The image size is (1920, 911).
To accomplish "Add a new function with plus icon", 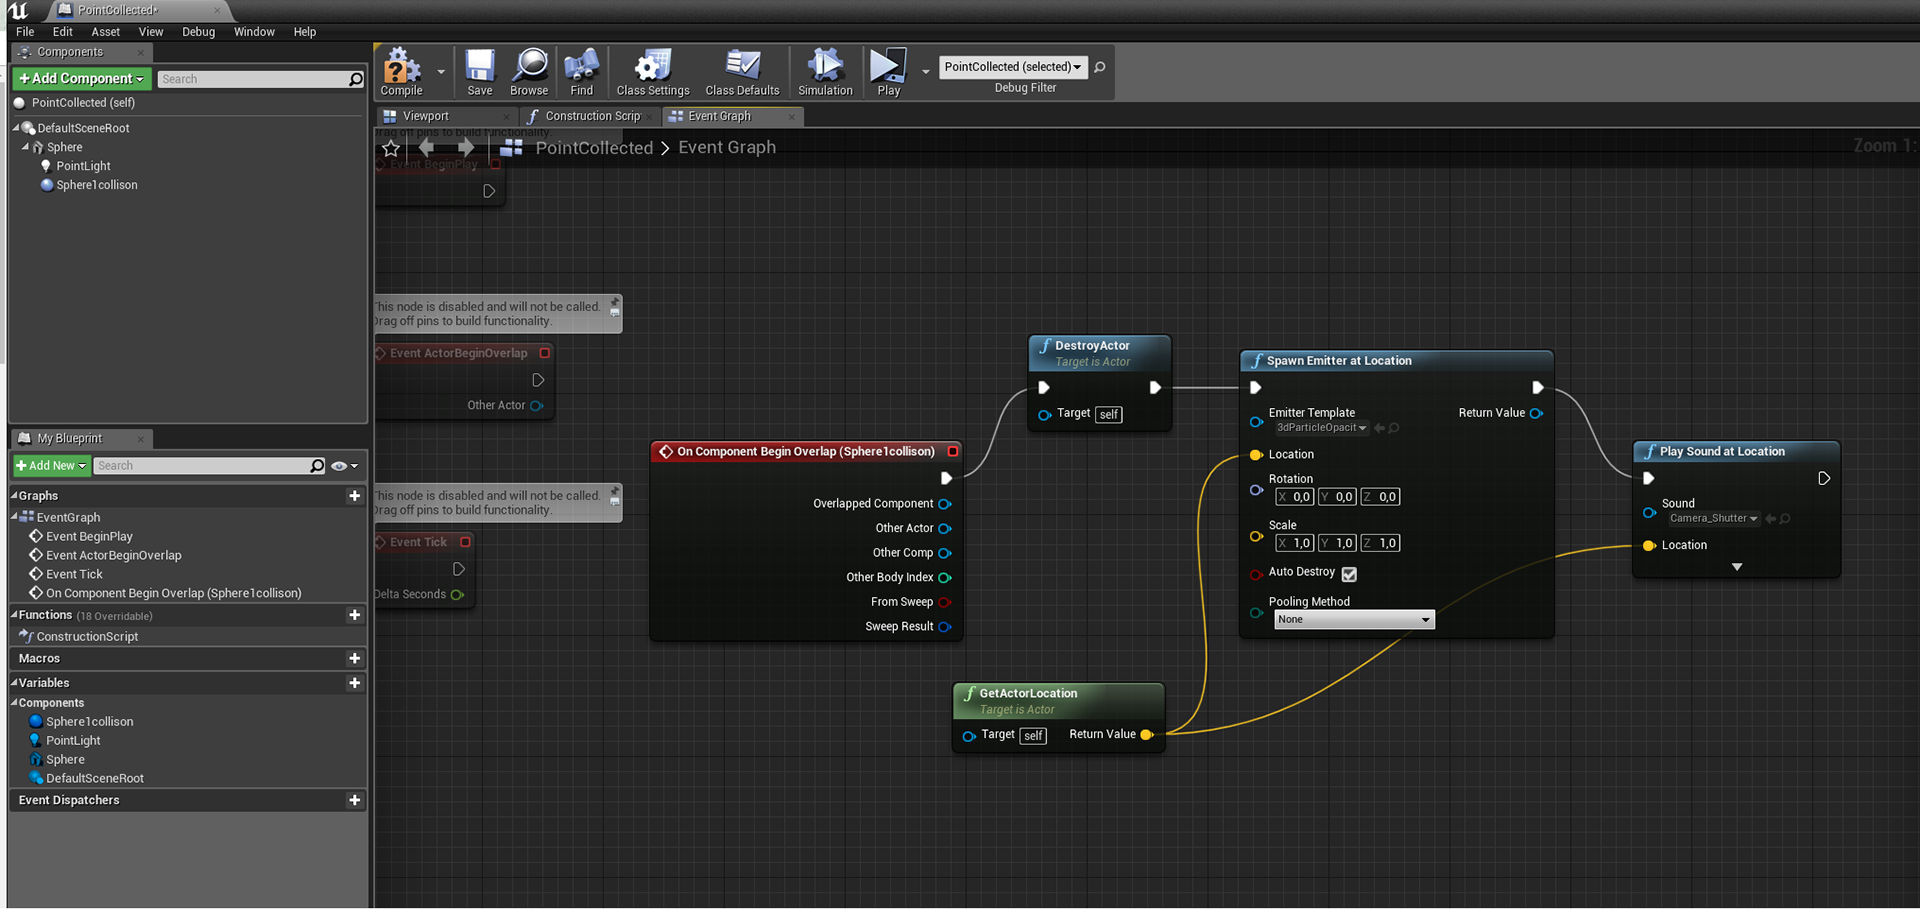I will pos(354,615).
